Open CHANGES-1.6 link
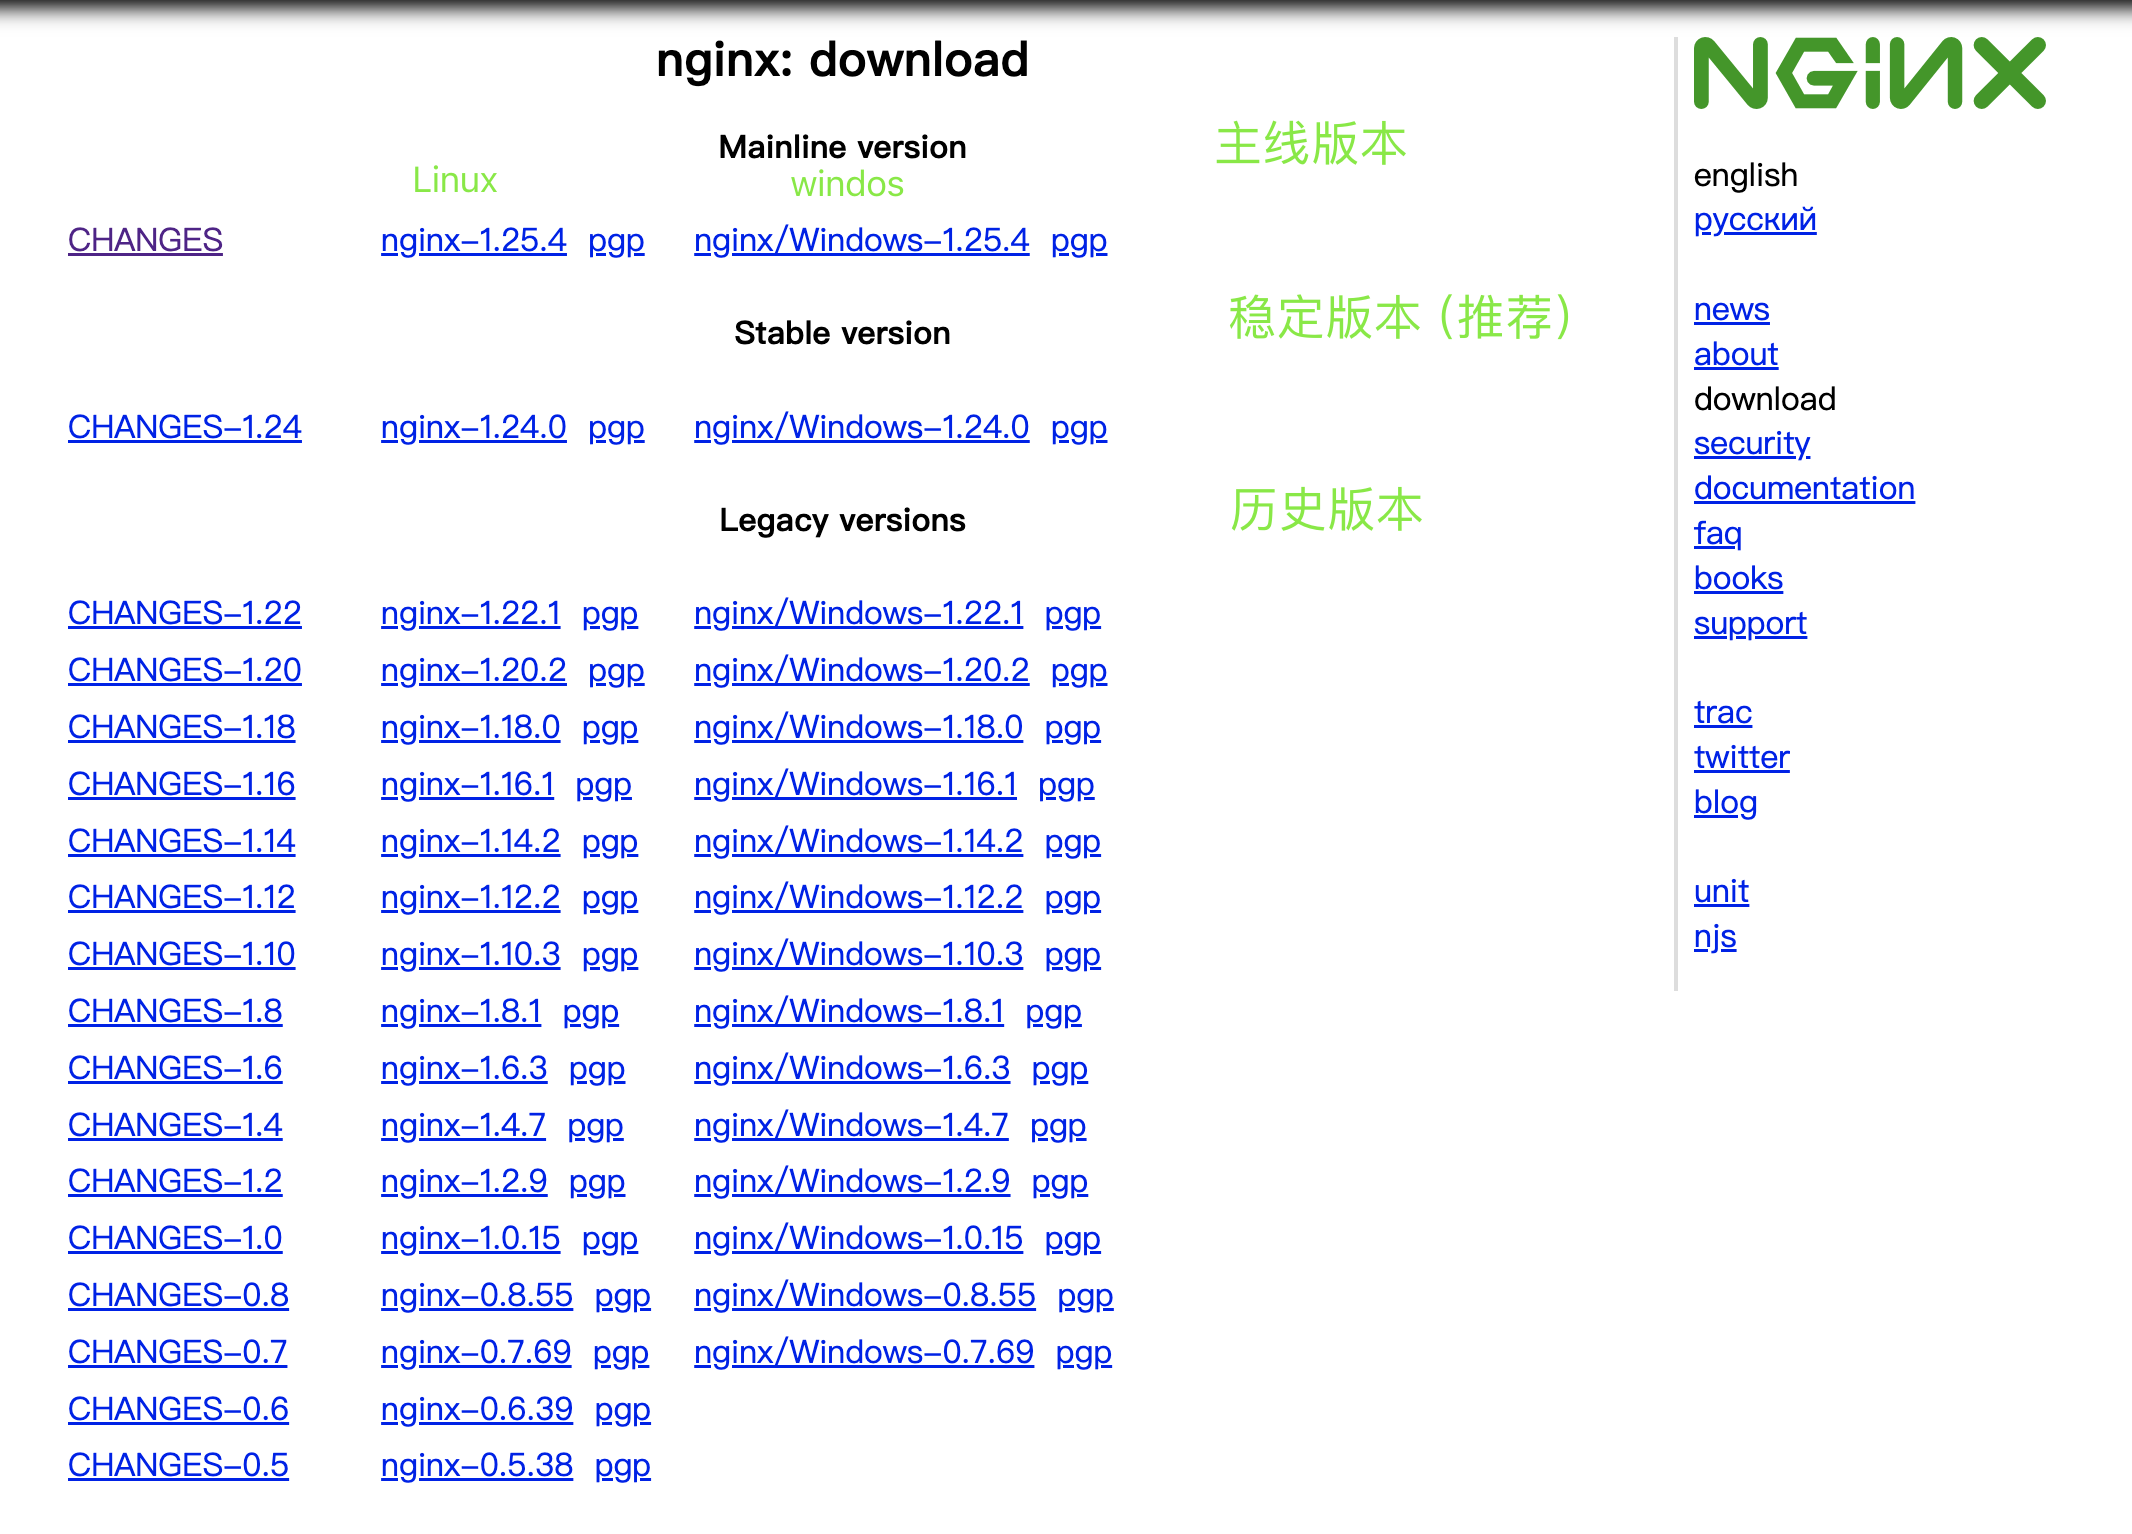The width and height of the screenshot is (2132, 1534). 175,1068
